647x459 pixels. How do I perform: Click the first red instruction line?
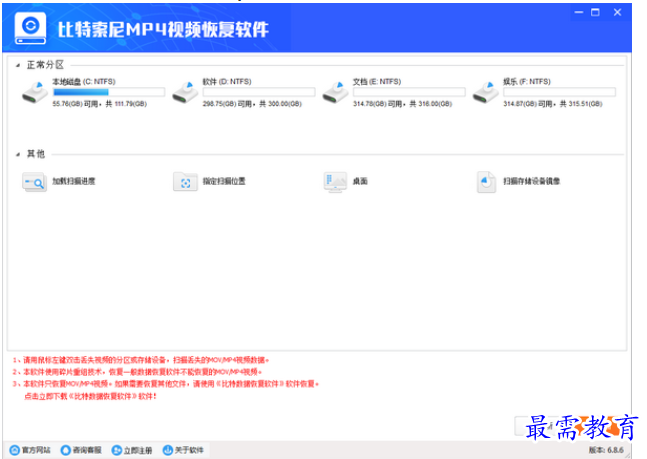pyautogui.click(x=141, y=360)
